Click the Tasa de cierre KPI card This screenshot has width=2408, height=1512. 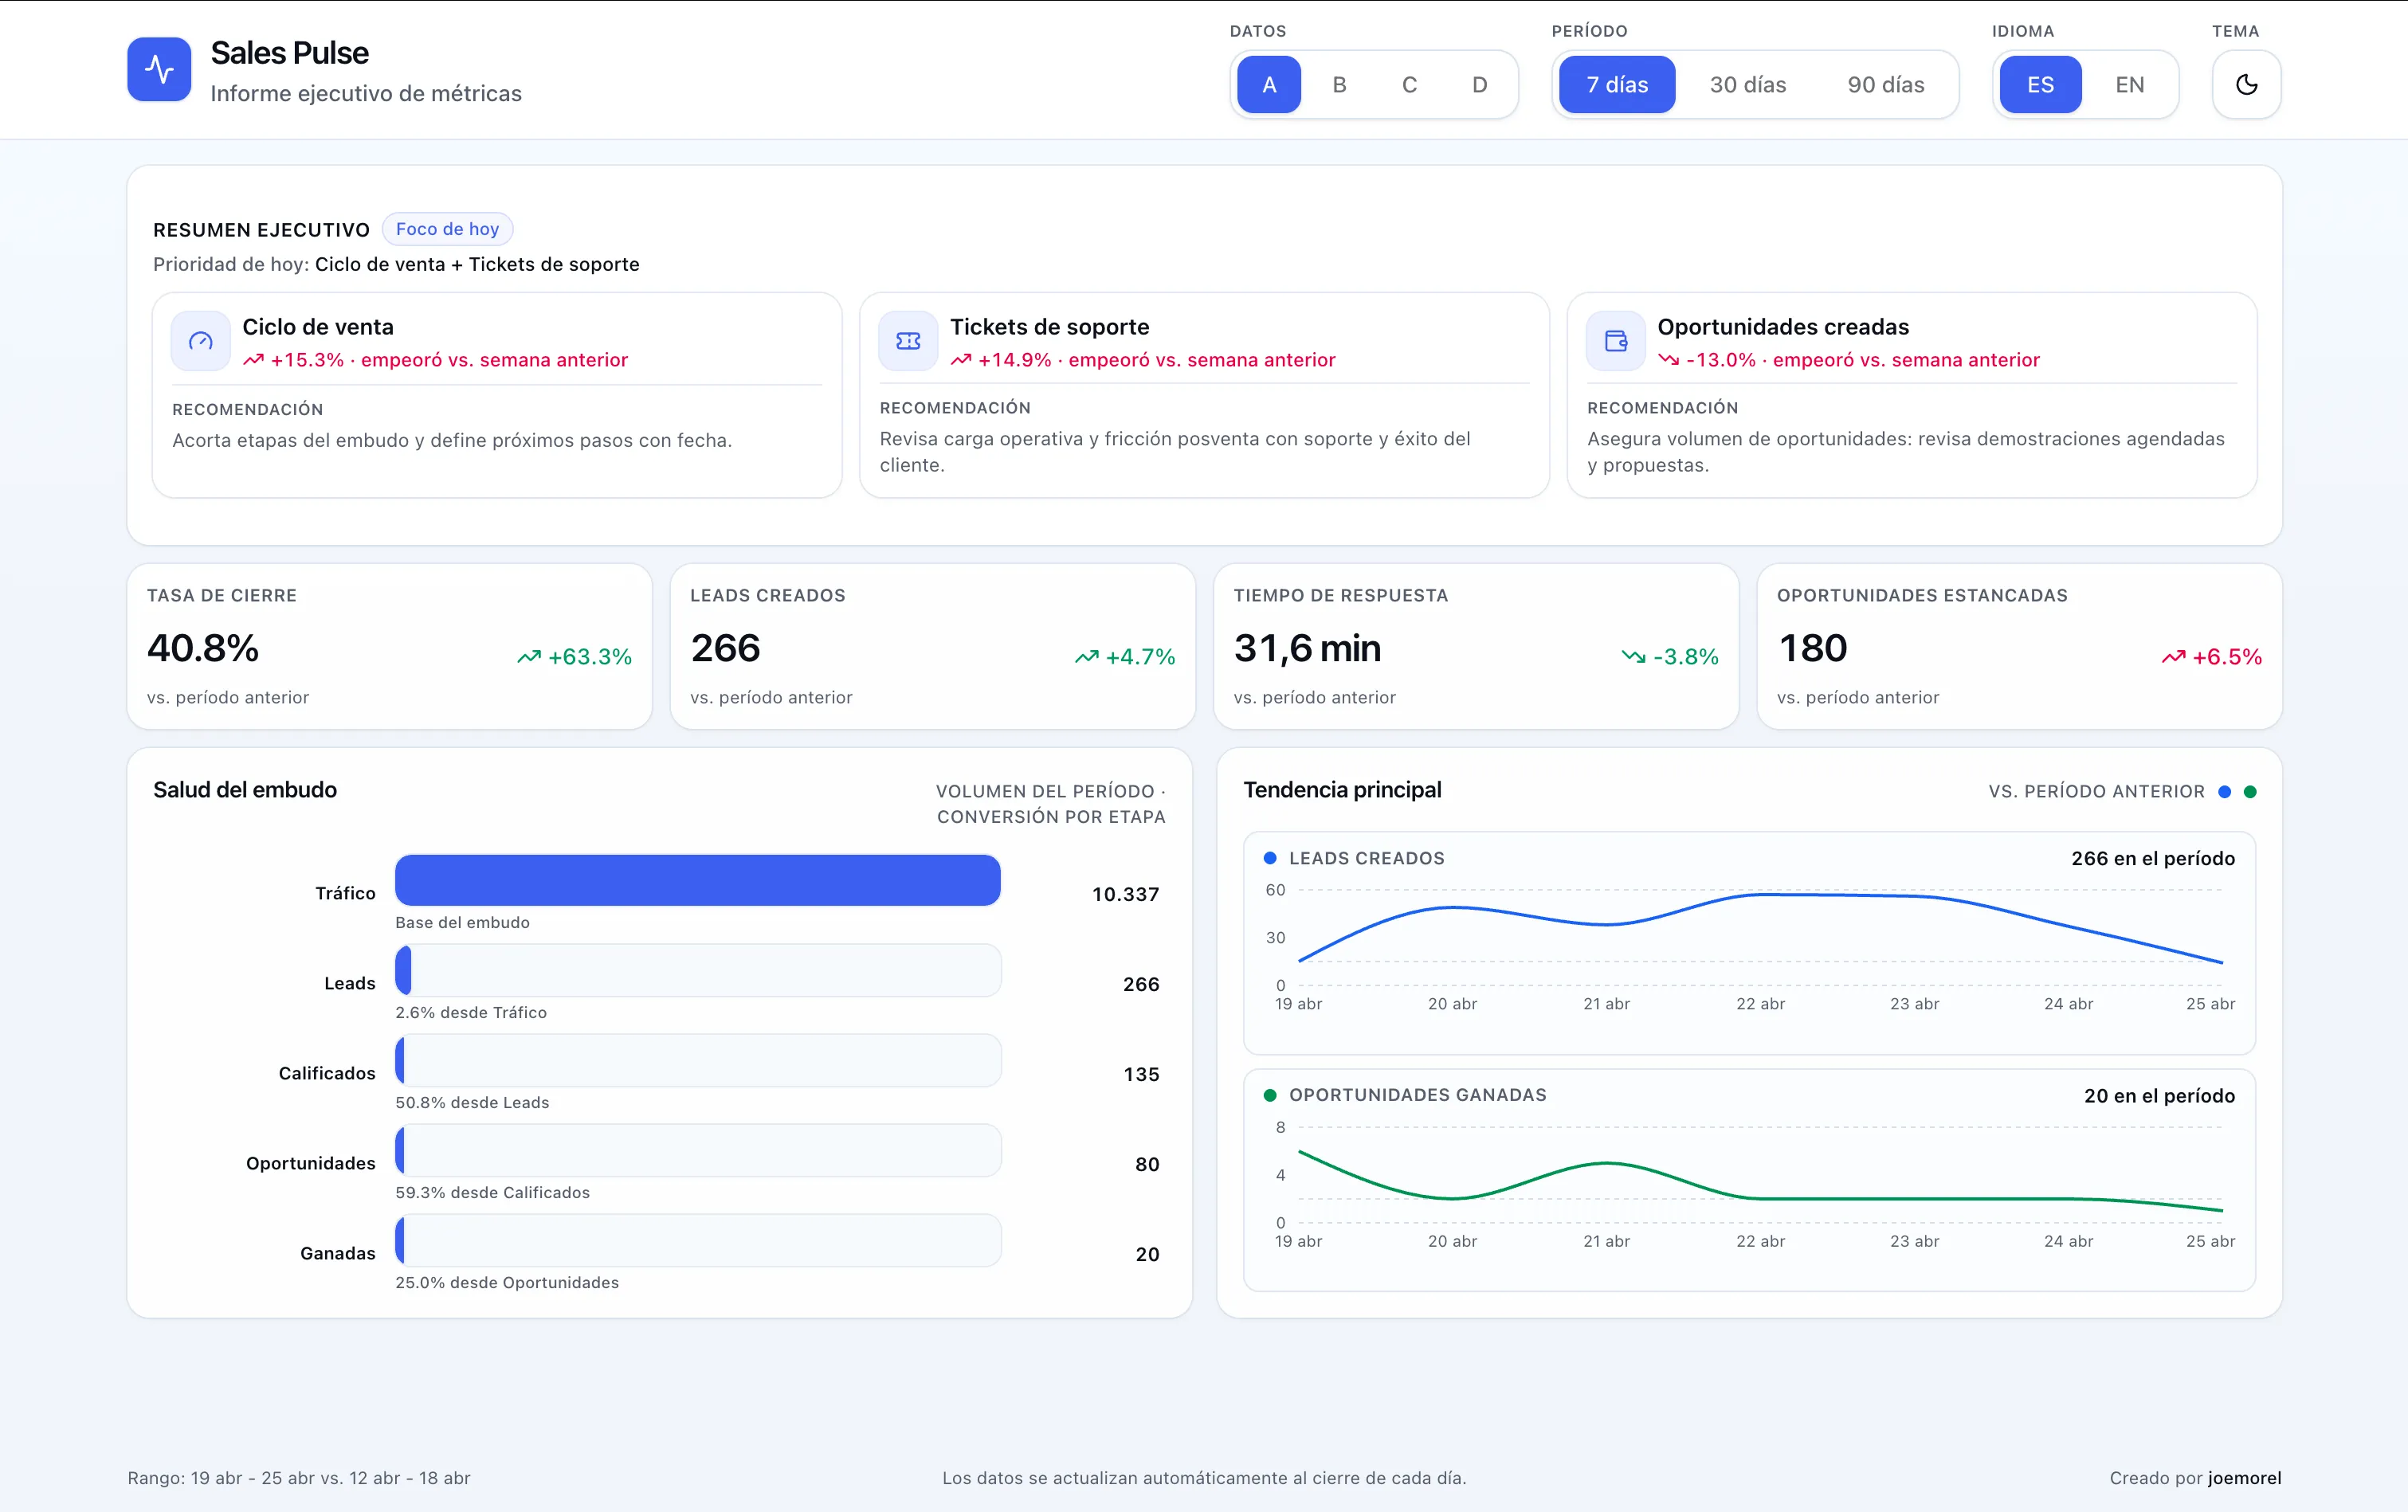pos(389,646)
